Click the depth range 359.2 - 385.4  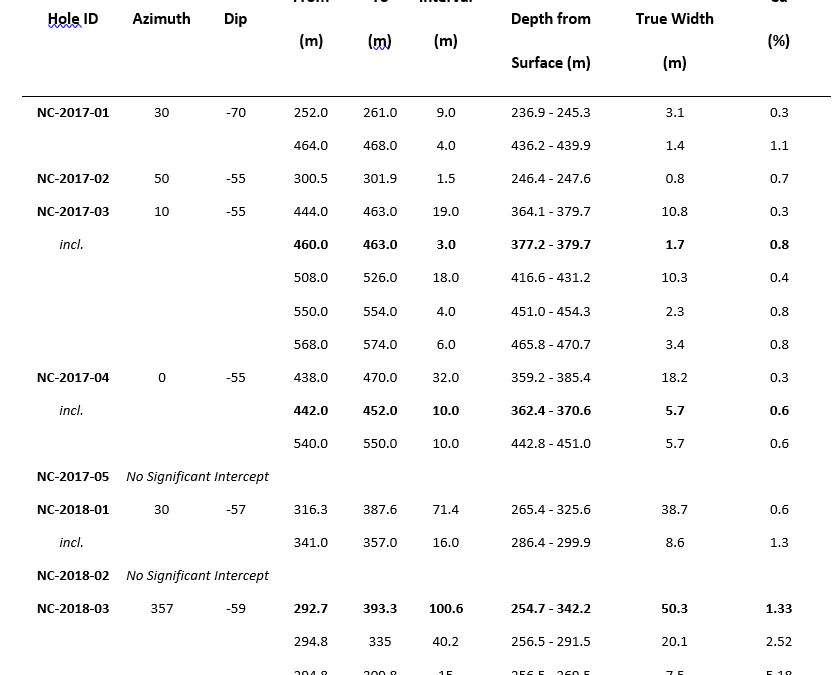pos(551,378)
